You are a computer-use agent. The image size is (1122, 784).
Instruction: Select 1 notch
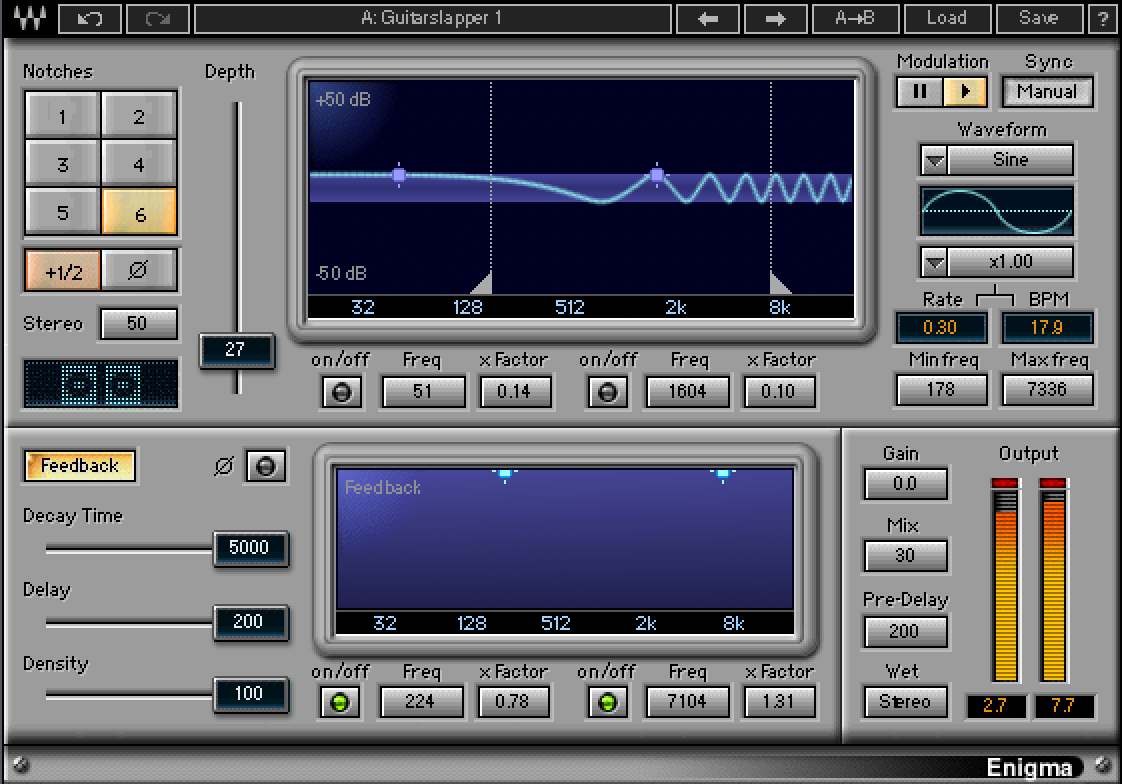click(x=62, y=114)
